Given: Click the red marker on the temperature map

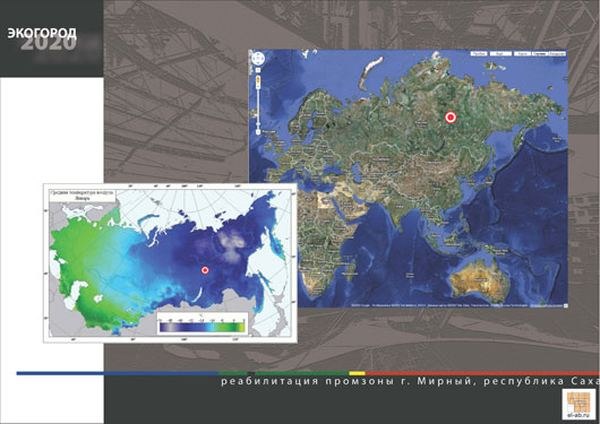Looking at the screenshot, I should pos(205,270).
